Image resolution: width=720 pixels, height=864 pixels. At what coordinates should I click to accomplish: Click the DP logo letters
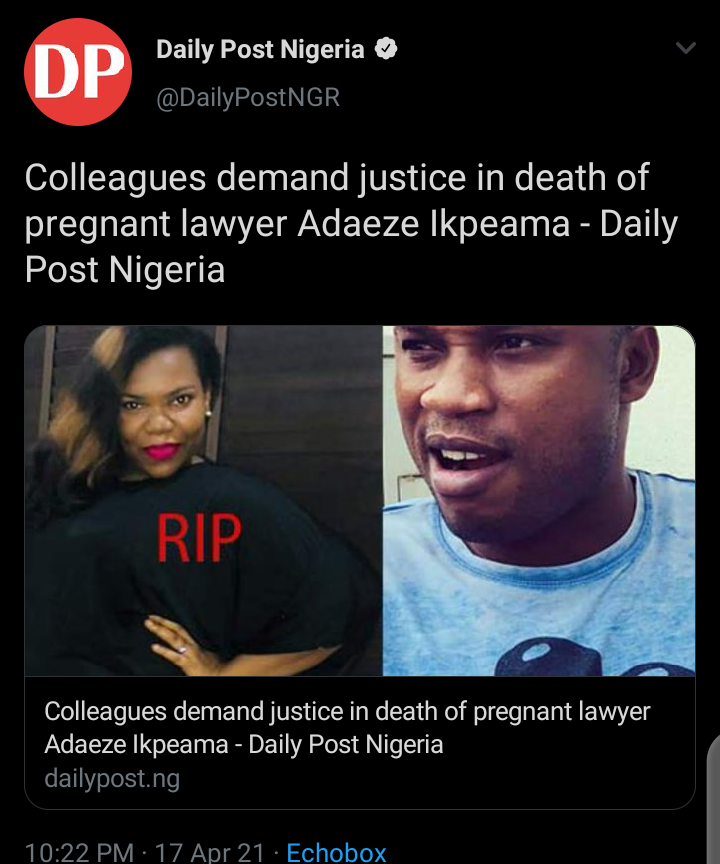pyautogui.click(x=79, y=72)
